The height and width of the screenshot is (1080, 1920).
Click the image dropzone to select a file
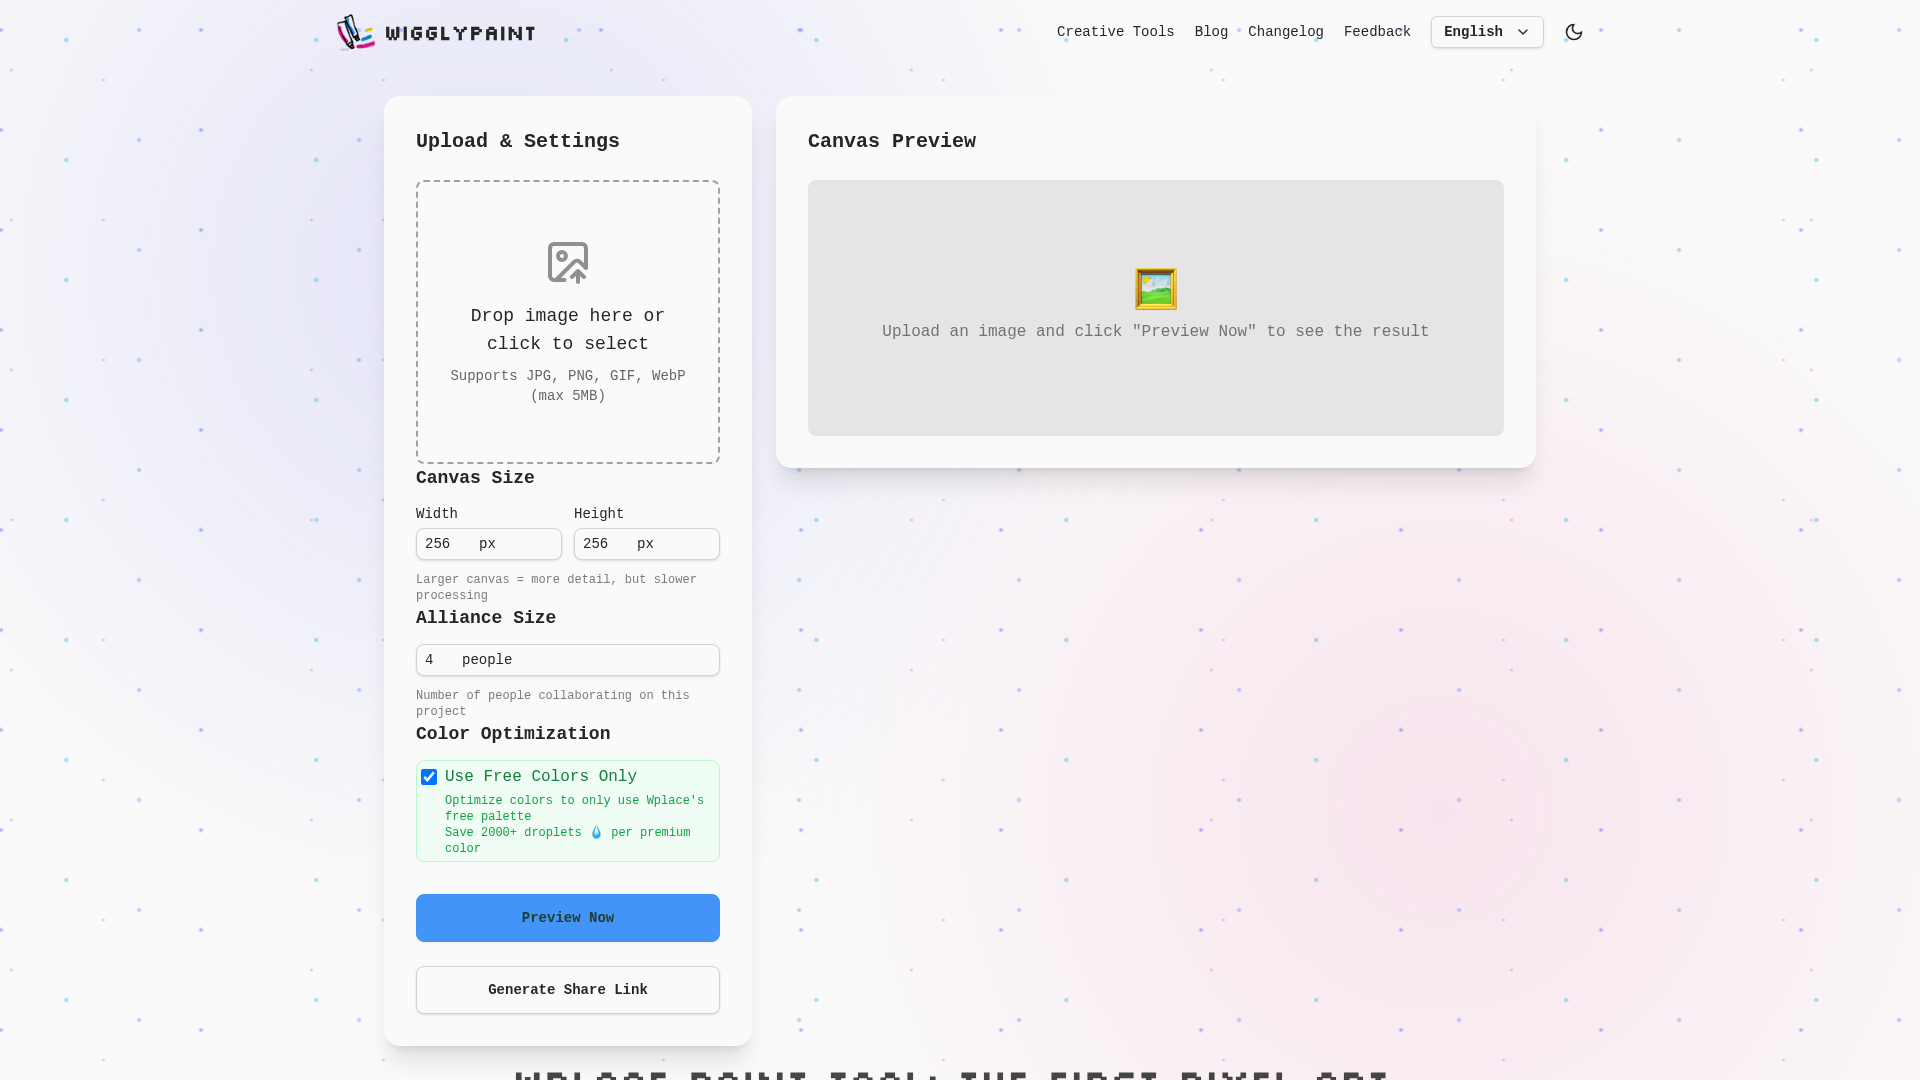pyautogui.click(x=567, y=321)
